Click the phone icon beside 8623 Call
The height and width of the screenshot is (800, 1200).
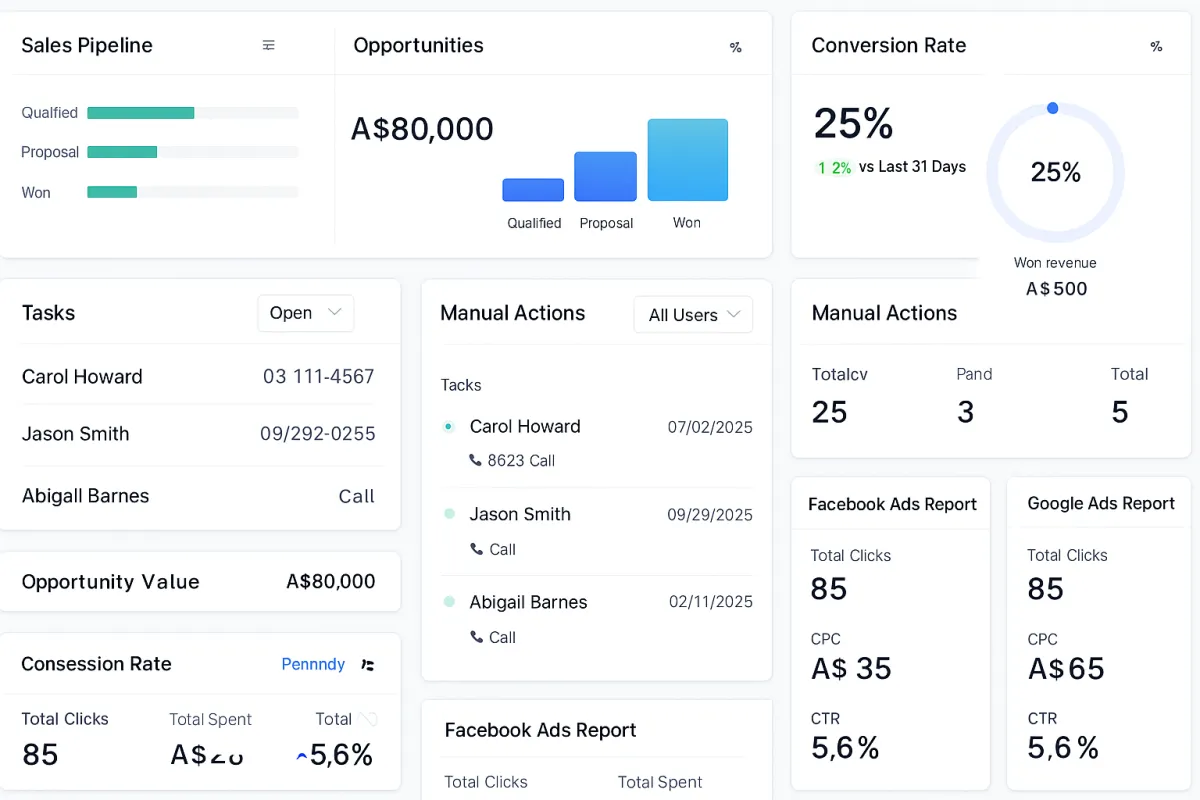475,460
